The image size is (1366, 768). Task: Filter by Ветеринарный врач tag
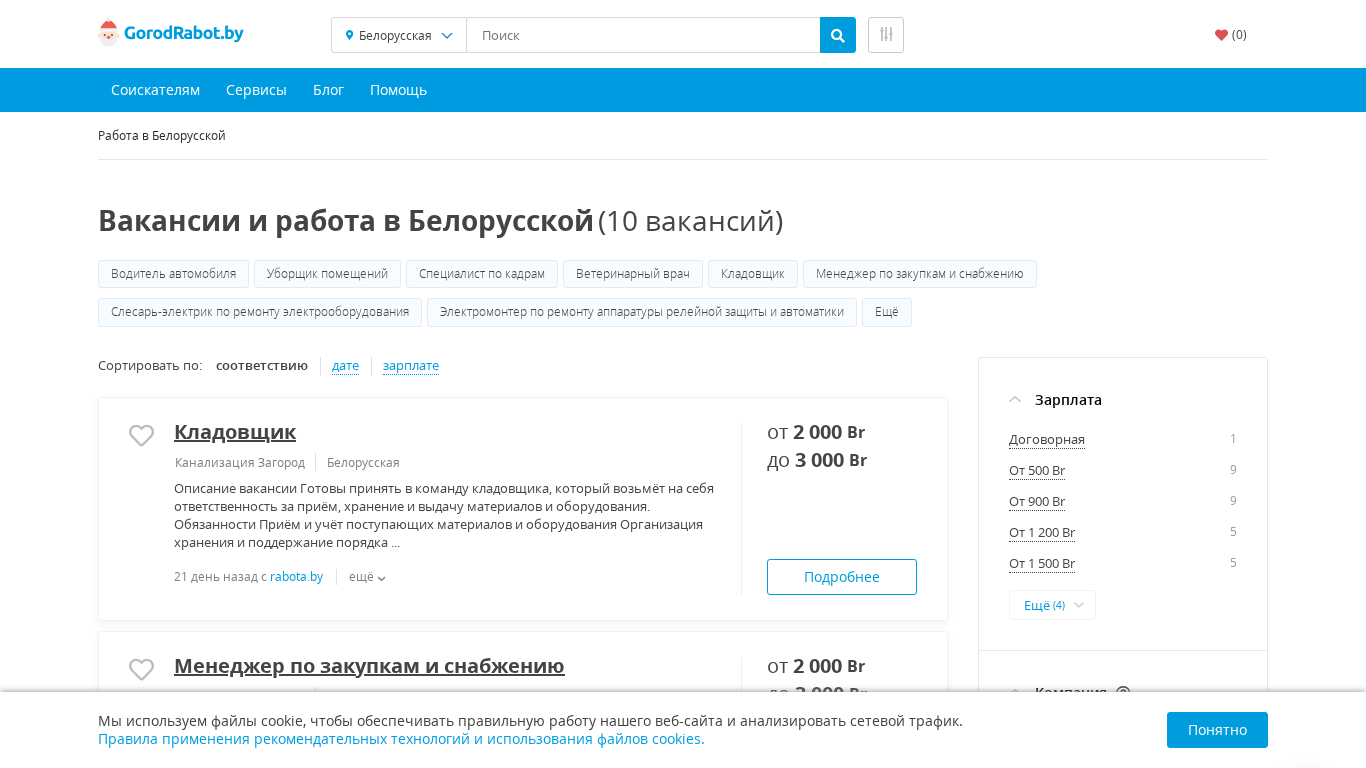click(x=633, y=274)
